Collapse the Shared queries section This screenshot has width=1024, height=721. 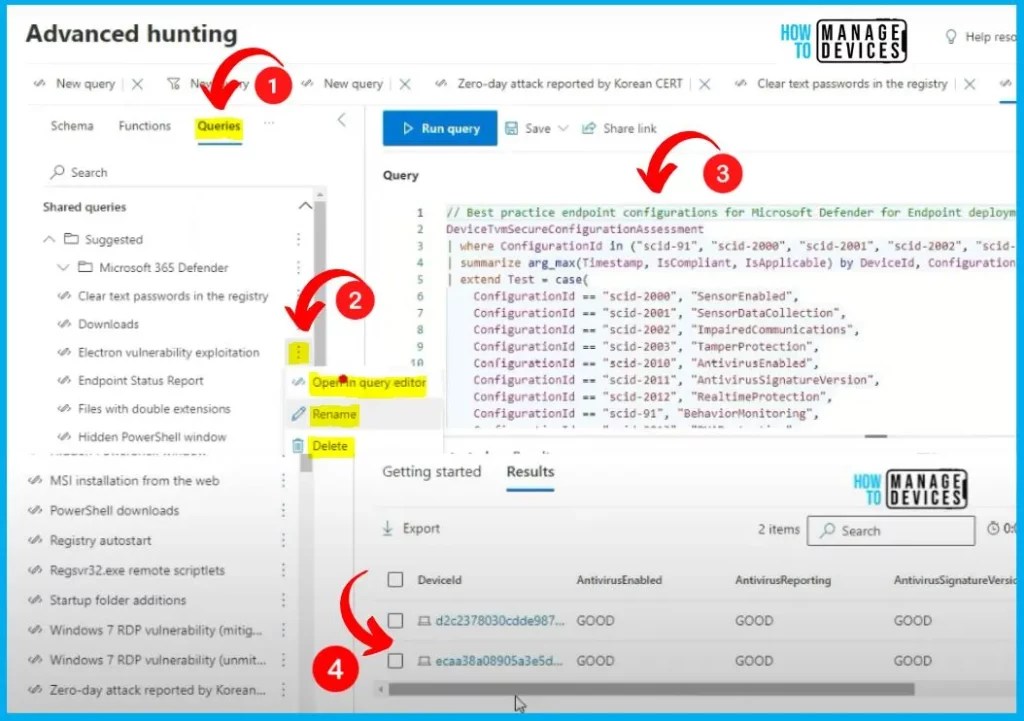click(307, 206)
